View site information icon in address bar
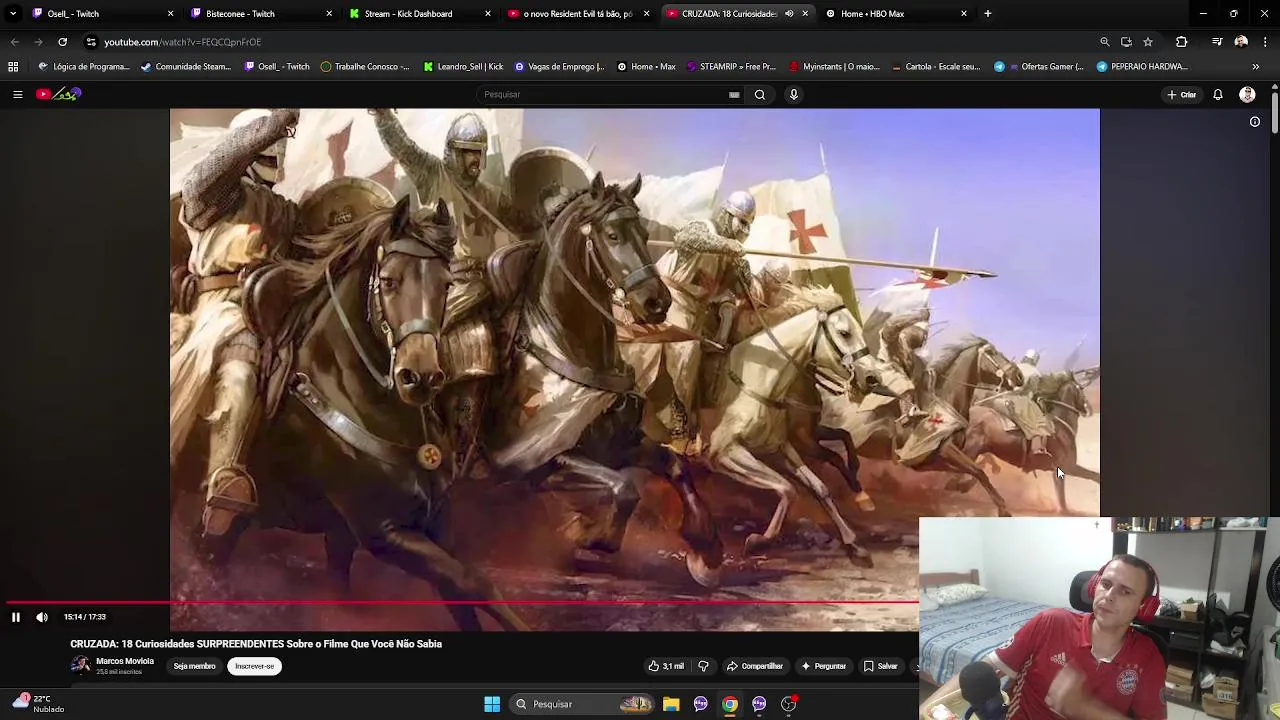The image size is (1280, 720). pos(91,42)
